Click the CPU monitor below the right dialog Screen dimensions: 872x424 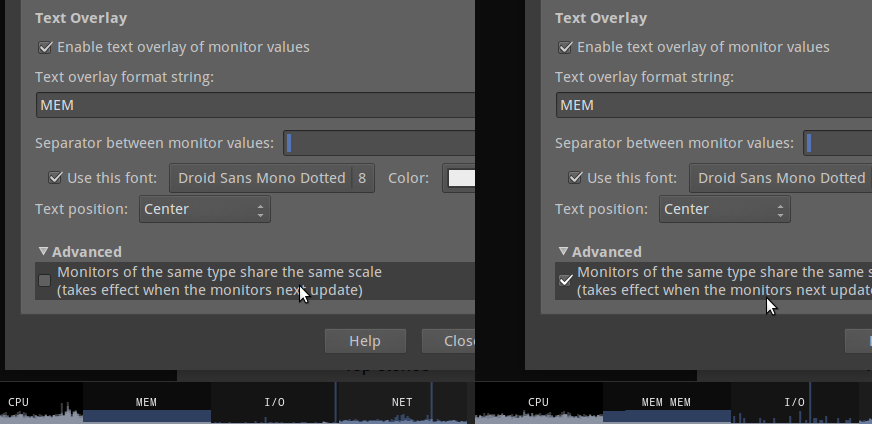coord(538,403)
